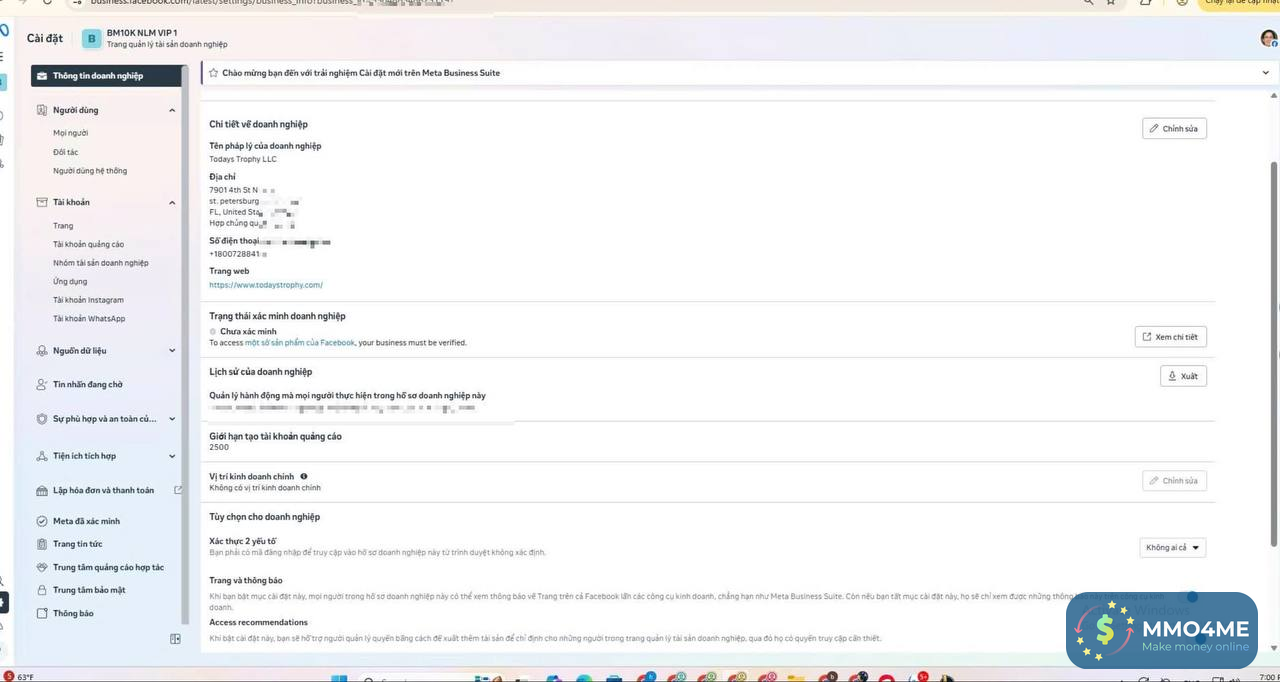This screenshot has height=682, width=1280.
Task: Click info icon beside Vị trí kinh doanh chính
Action: point(304,477)
